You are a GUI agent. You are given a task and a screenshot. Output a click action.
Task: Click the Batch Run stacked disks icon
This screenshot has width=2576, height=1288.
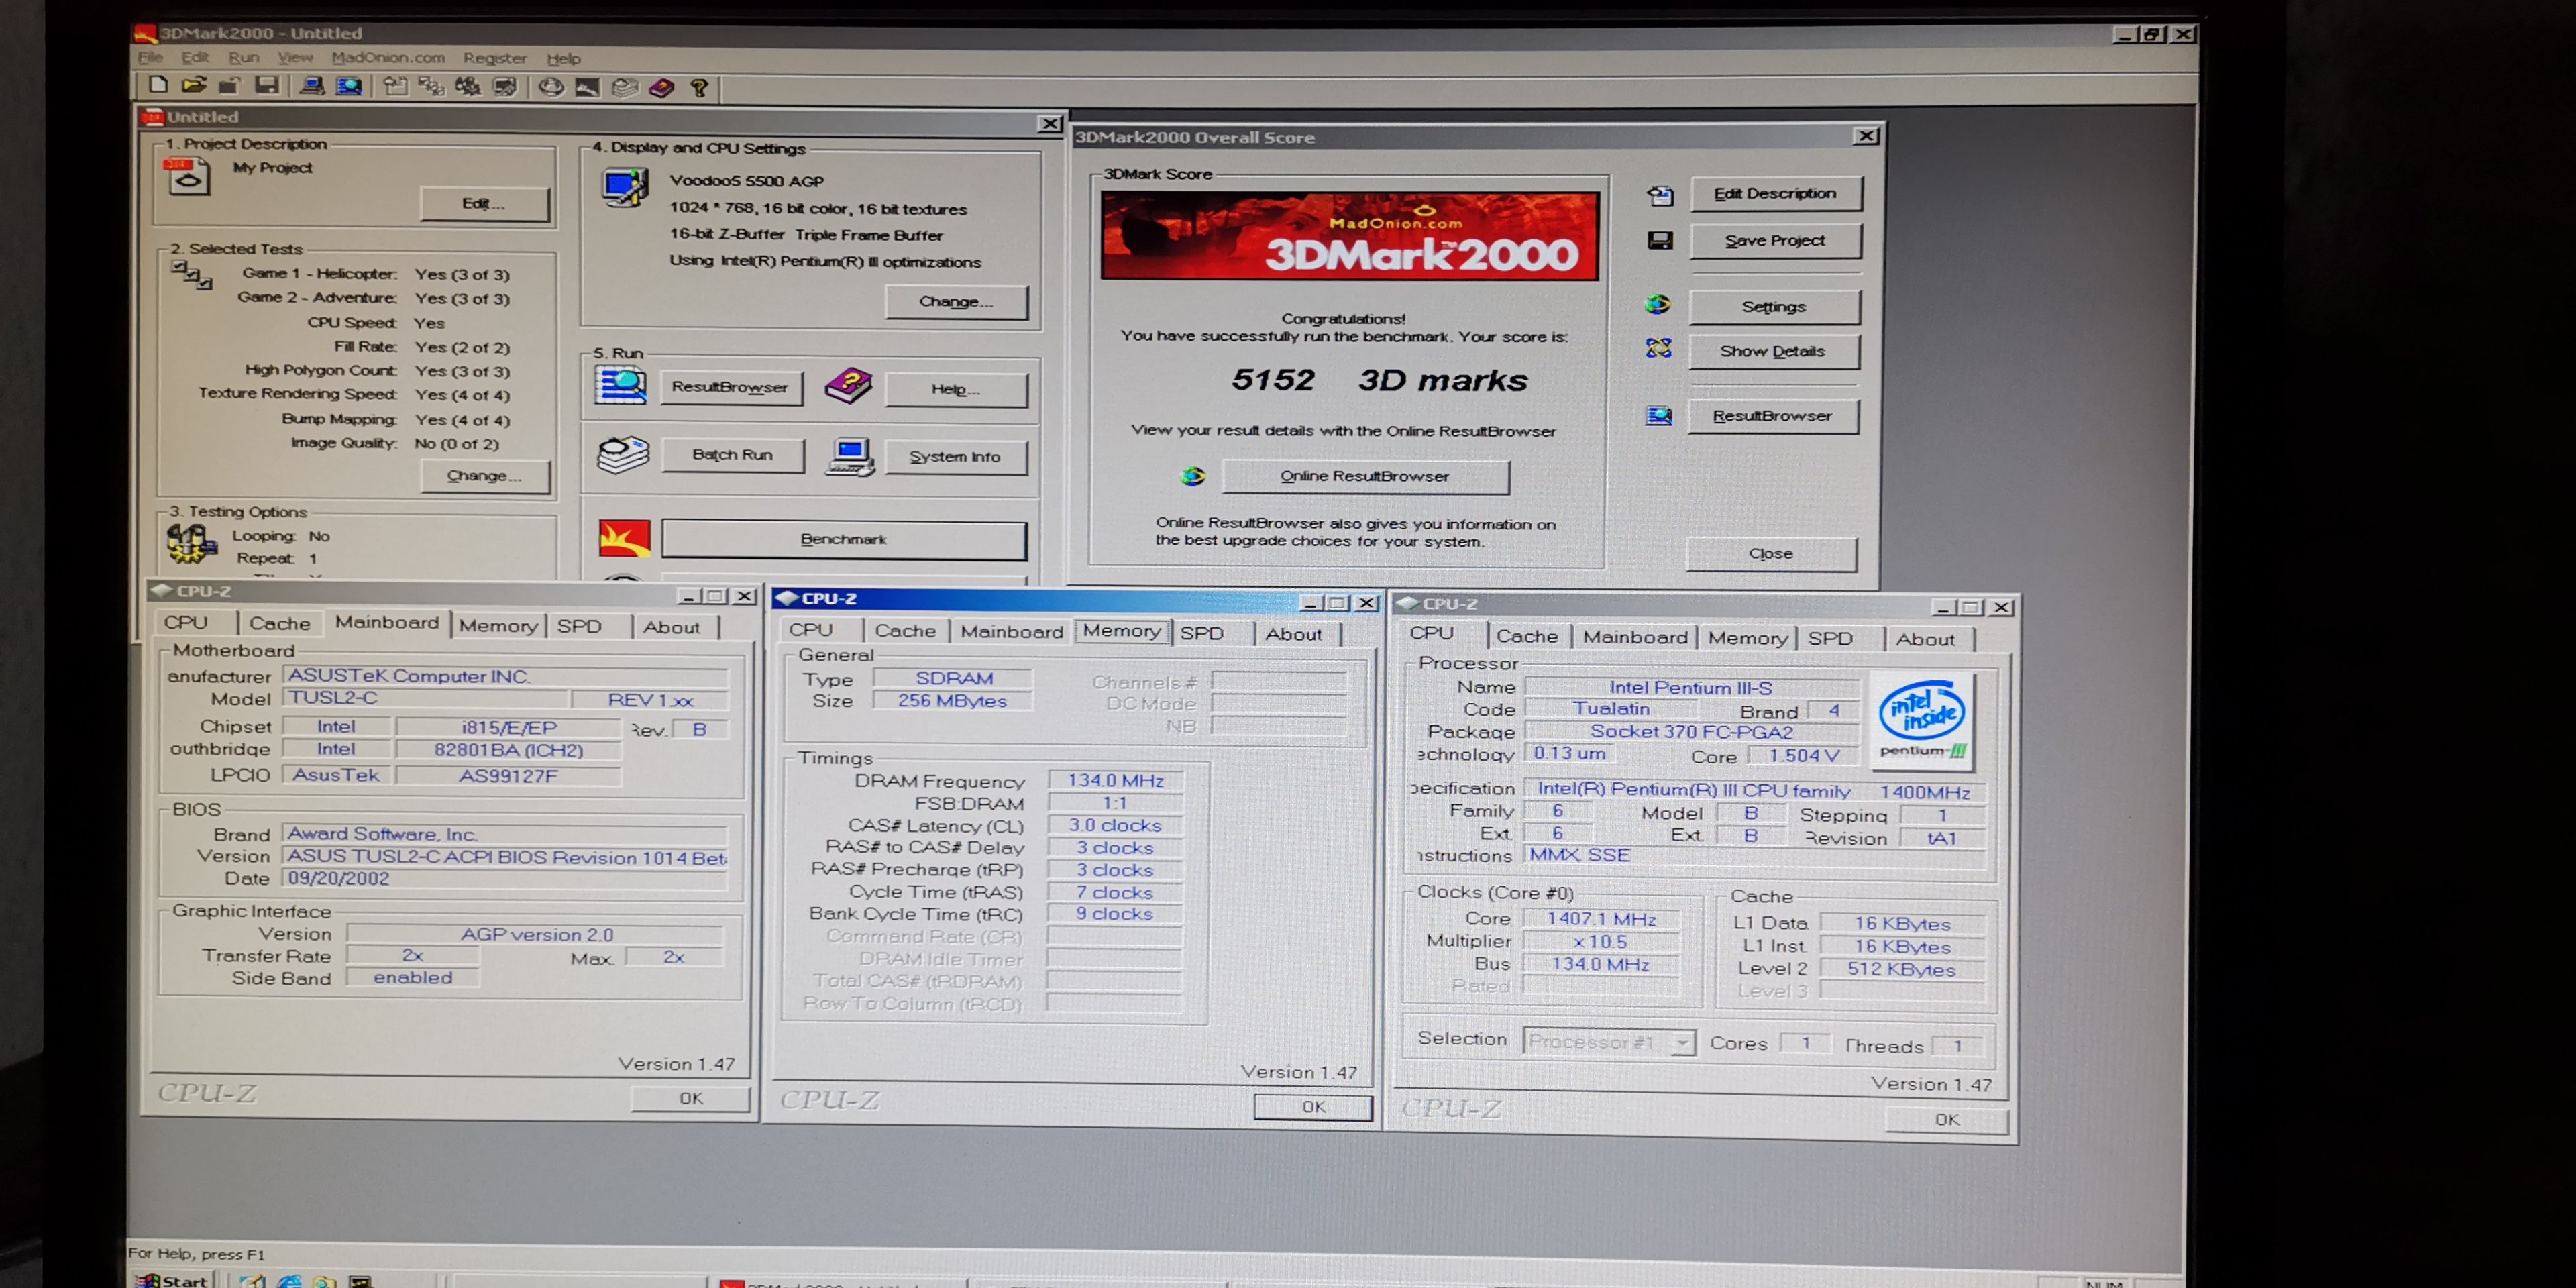pos(623,455)
